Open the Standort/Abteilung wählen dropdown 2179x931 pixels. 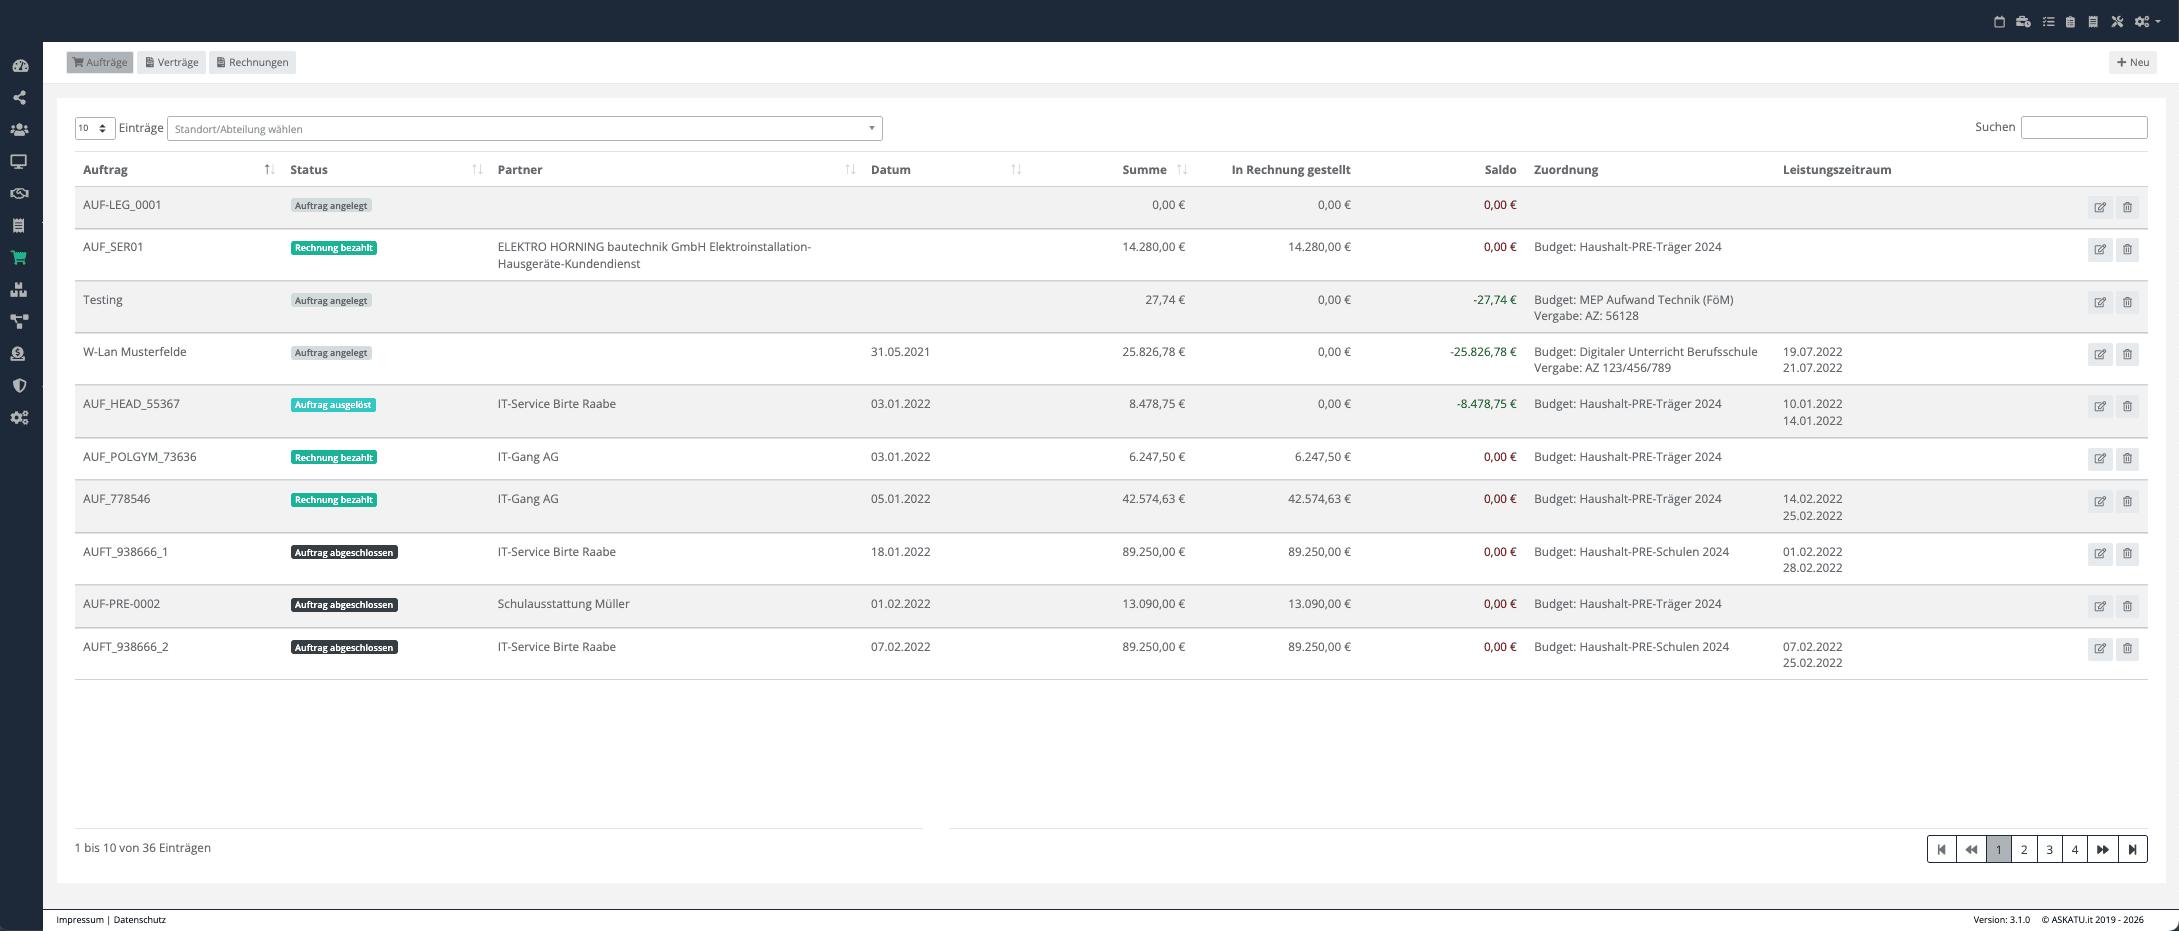[x=524, y=129]
